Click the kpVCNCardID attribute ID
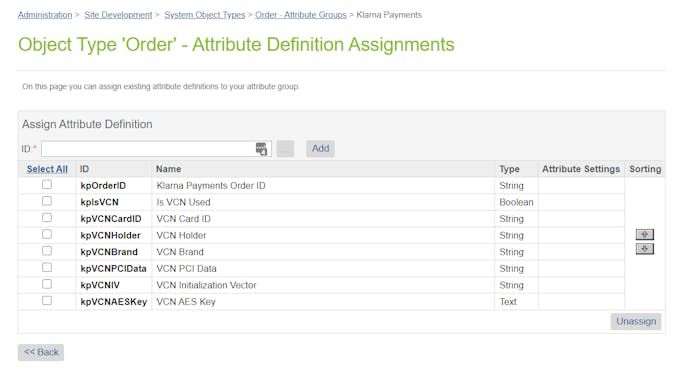Viewport: 680px width, 372px height. tap(111, 219)
